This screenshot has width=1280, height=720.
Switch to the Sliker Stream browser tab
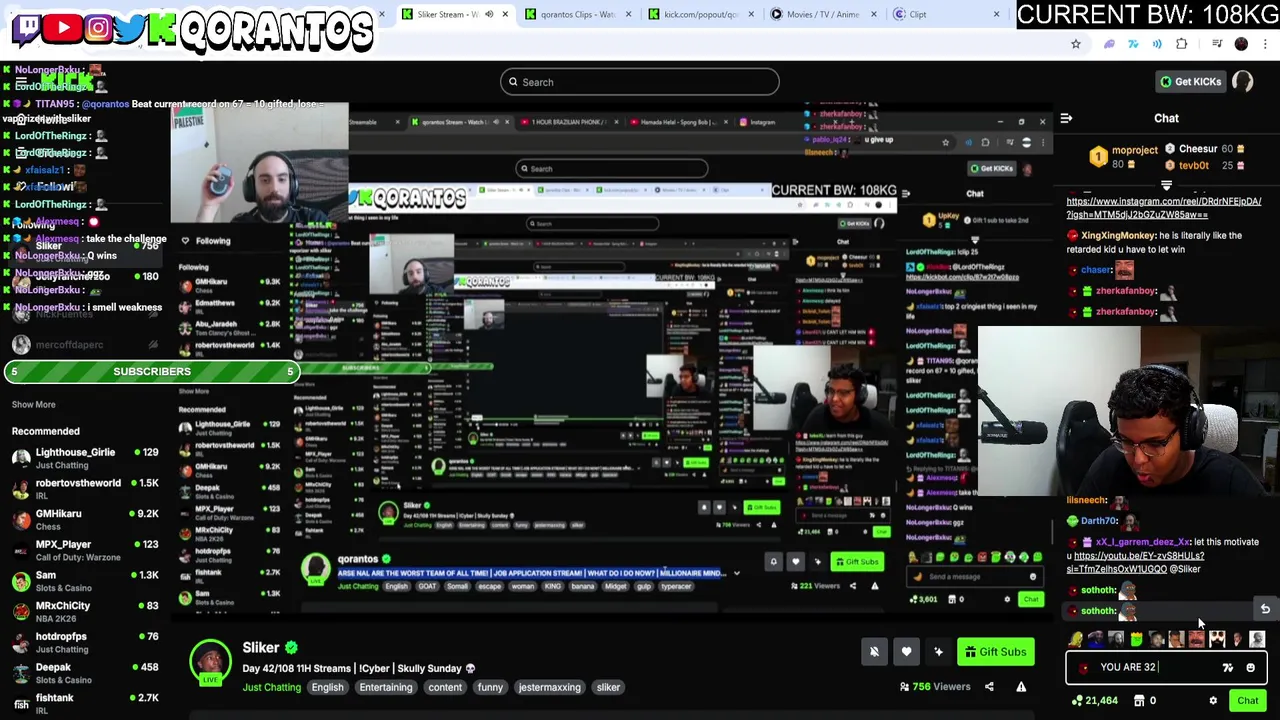(455, 14)
